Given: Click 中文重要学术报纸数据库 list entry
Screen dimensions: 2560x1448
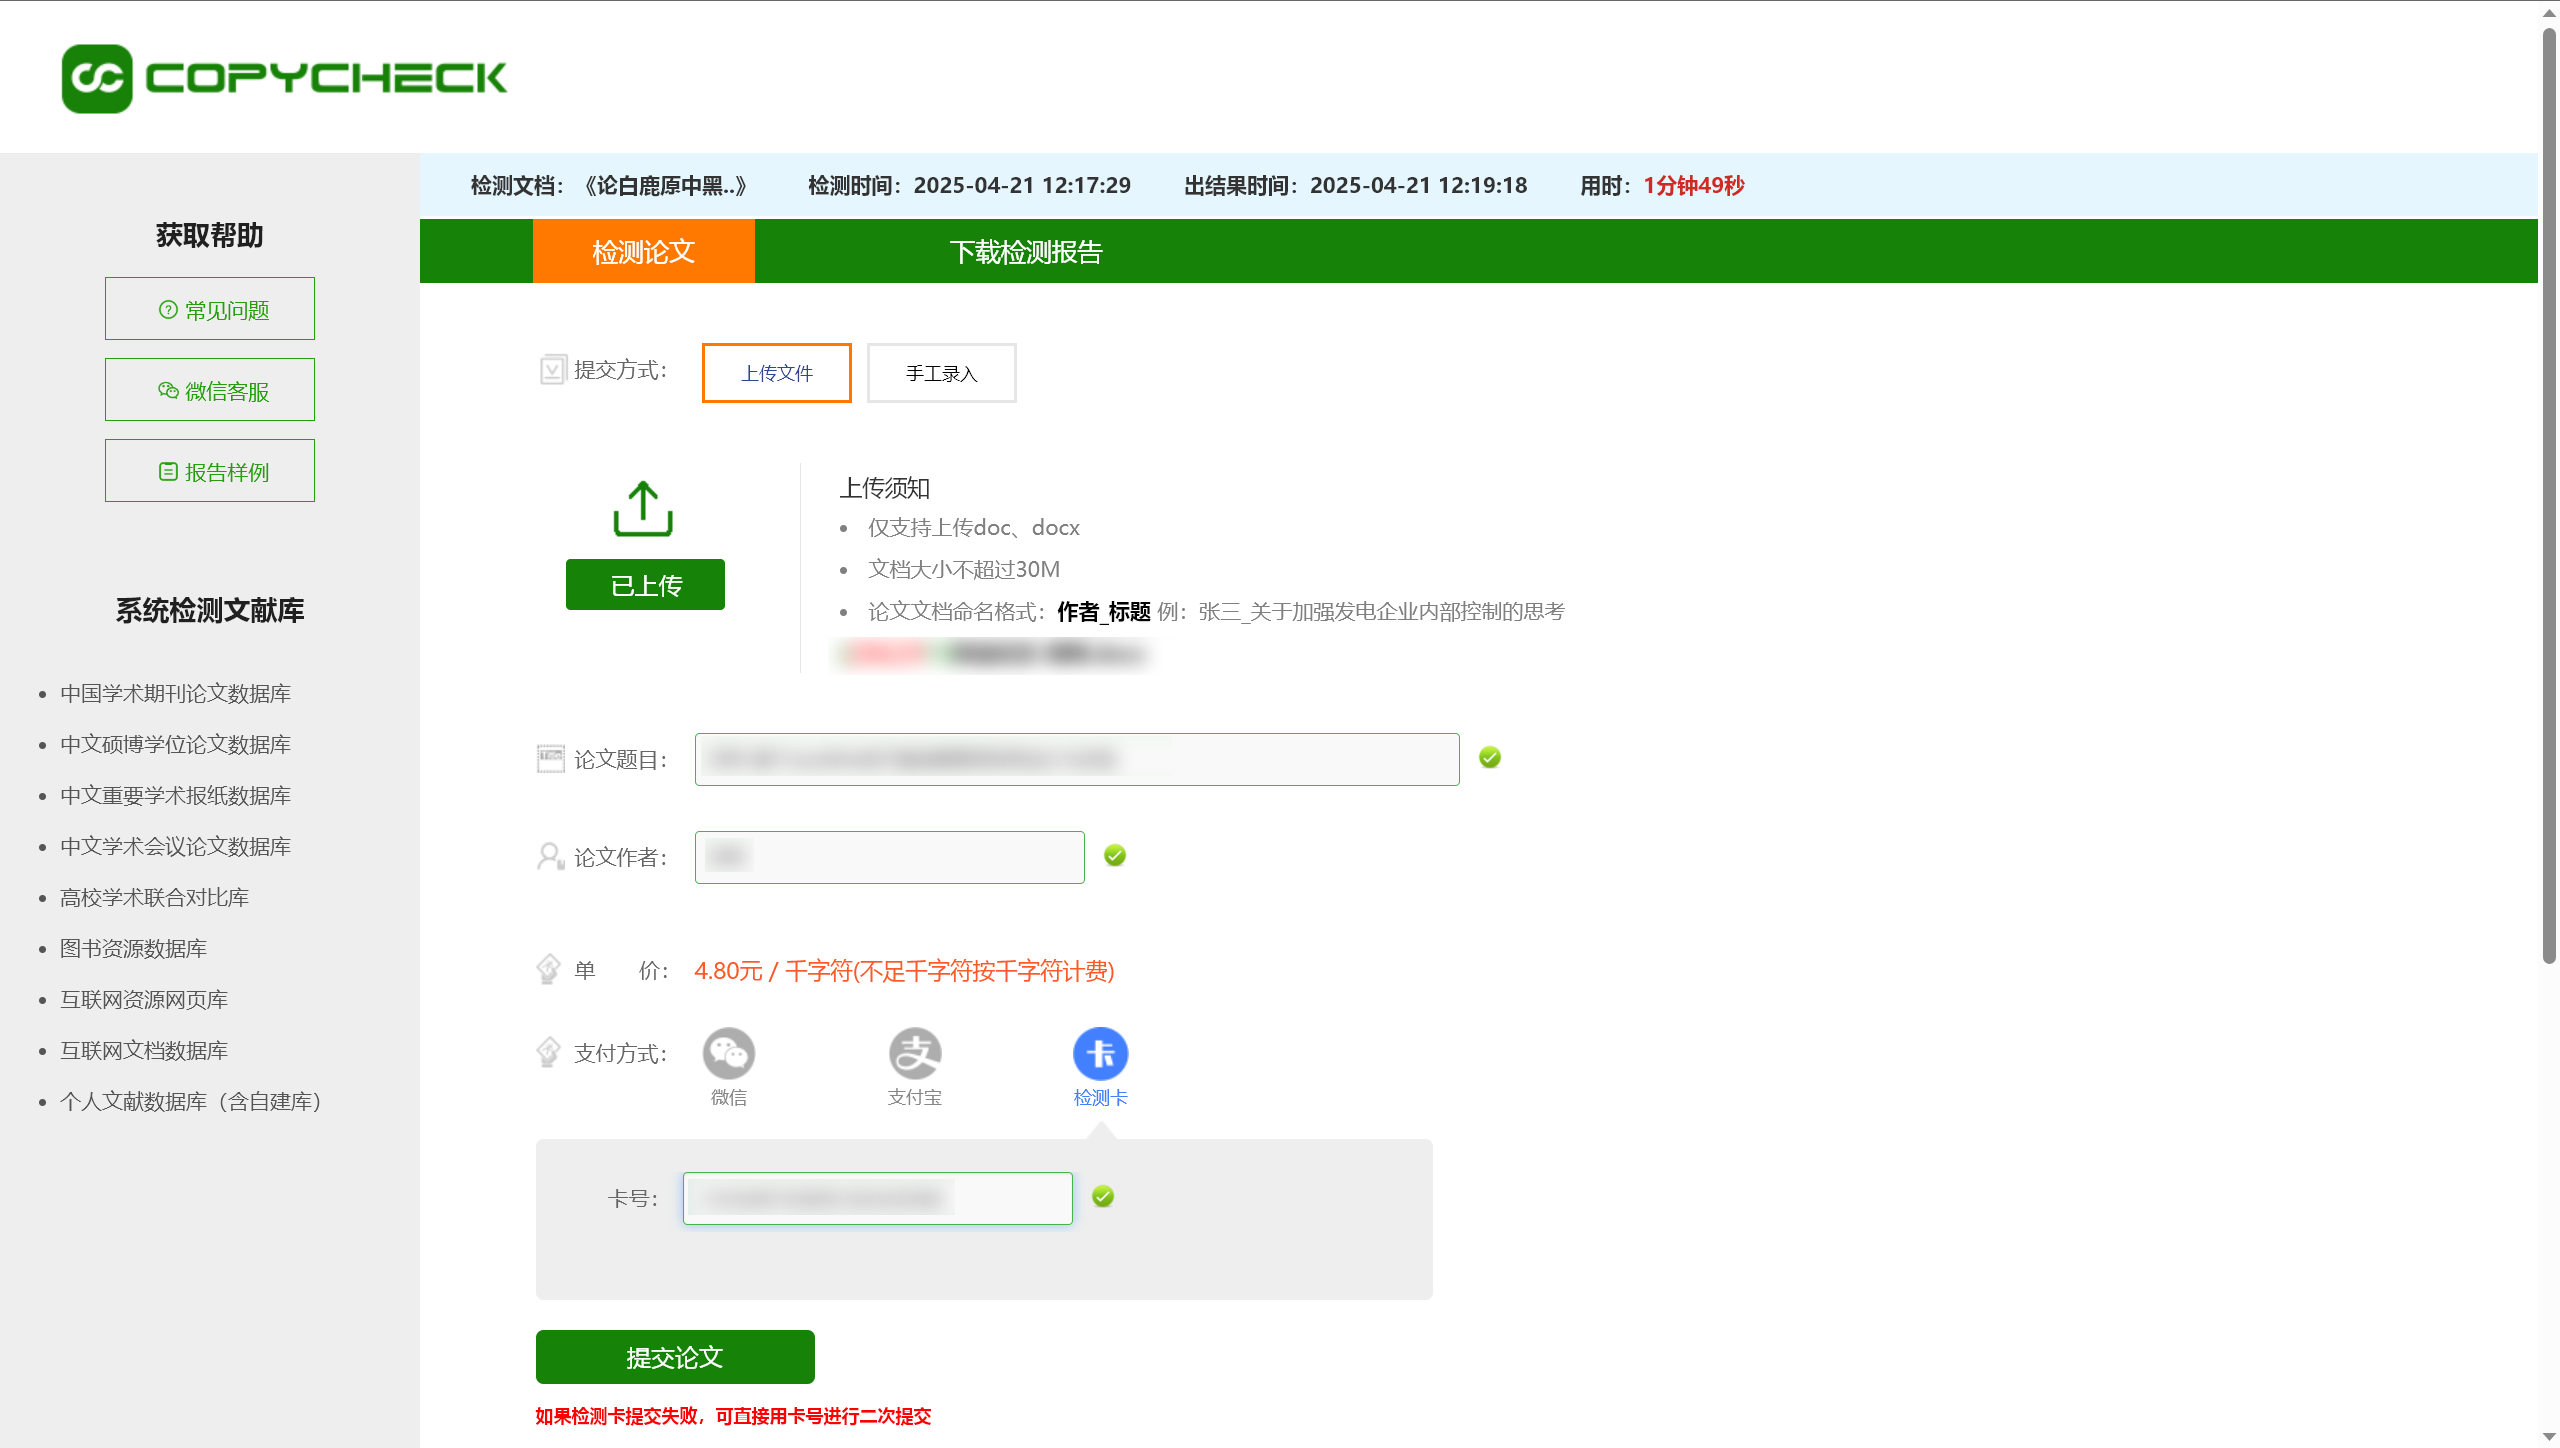Looking at the screenshot, I should pyautogui.click(x=176, y=795).
